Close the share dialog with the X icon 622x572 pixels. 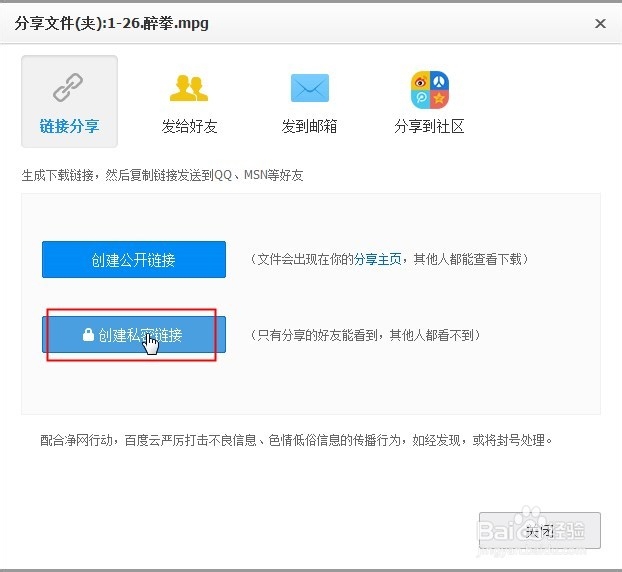point(600,24)
